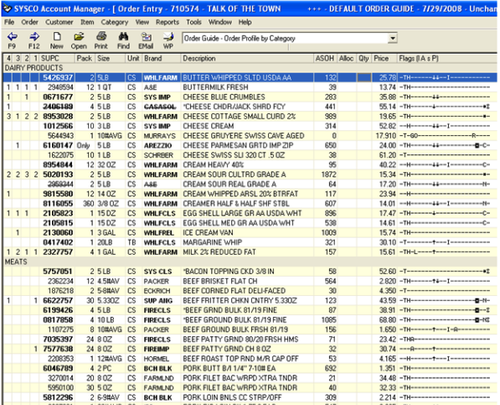The image size is (500, 405).
Task: Click SUPC 2406189 cell
Action: coord(58,107)
